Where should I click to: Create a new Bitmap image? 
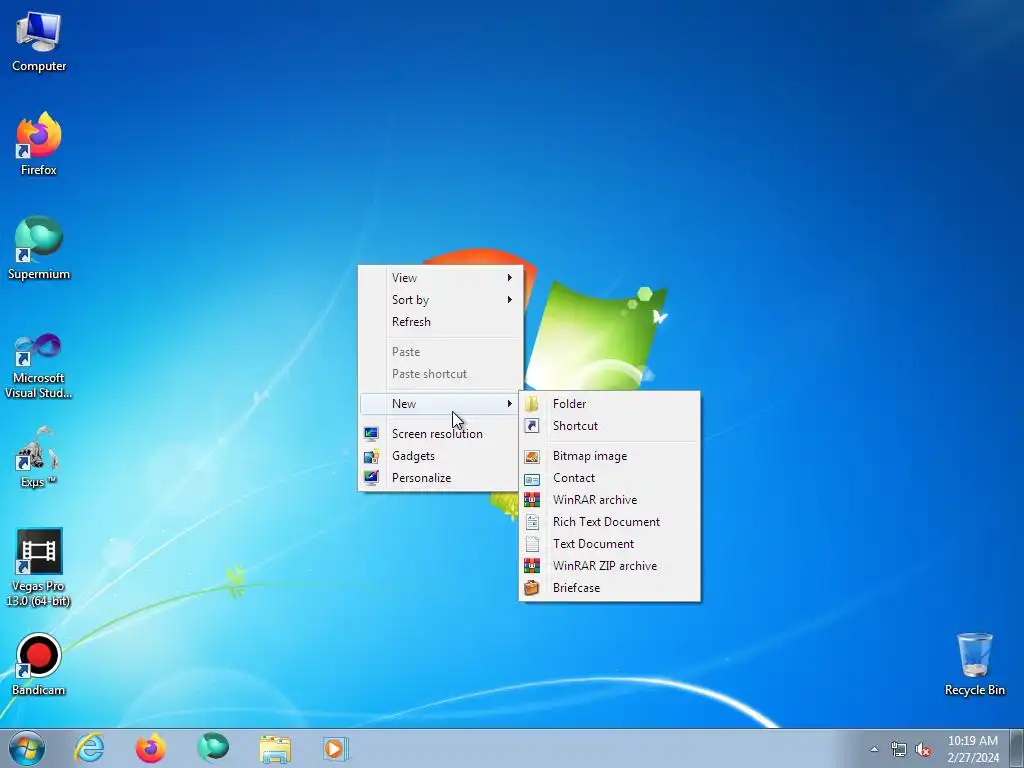609,456
